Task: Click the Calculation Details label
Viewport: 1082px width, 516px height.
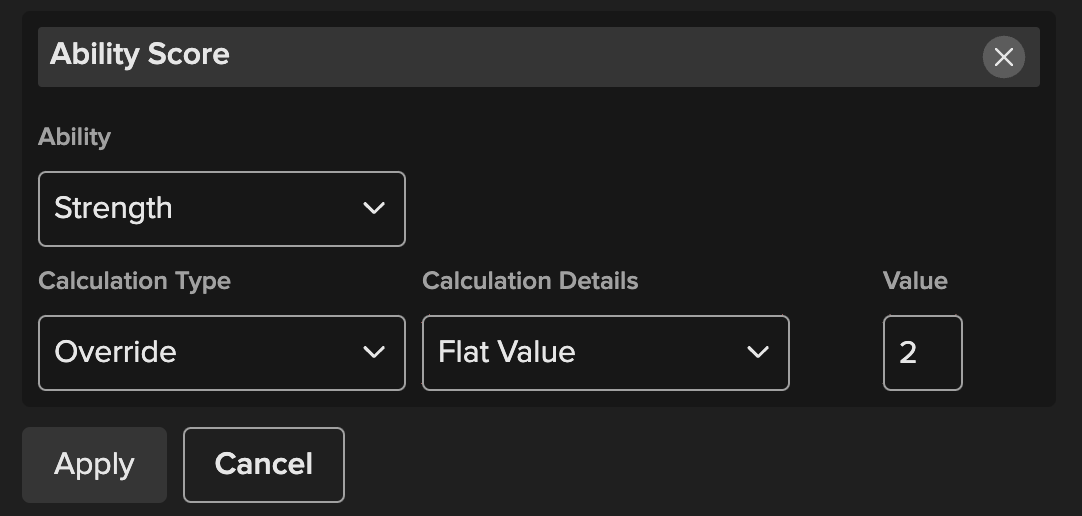Action: pos(530,281)
